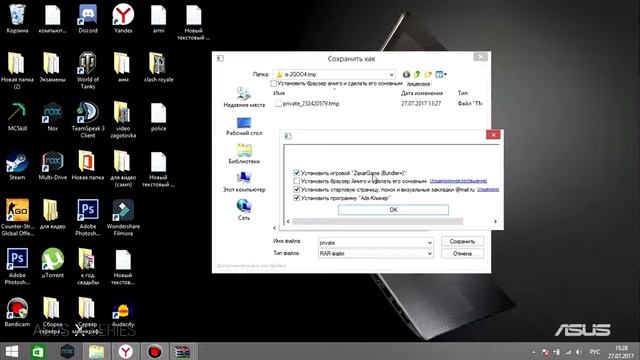Sort files by Имя column header
Screen dimensions: 640x360
[x=279, y=93]
